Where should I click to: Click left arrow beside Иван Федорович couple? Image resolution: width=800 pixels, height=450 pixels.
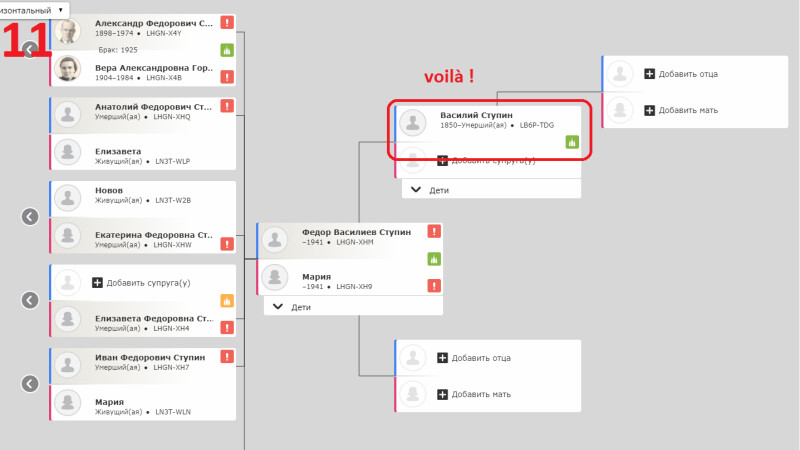tap(30, 384)
